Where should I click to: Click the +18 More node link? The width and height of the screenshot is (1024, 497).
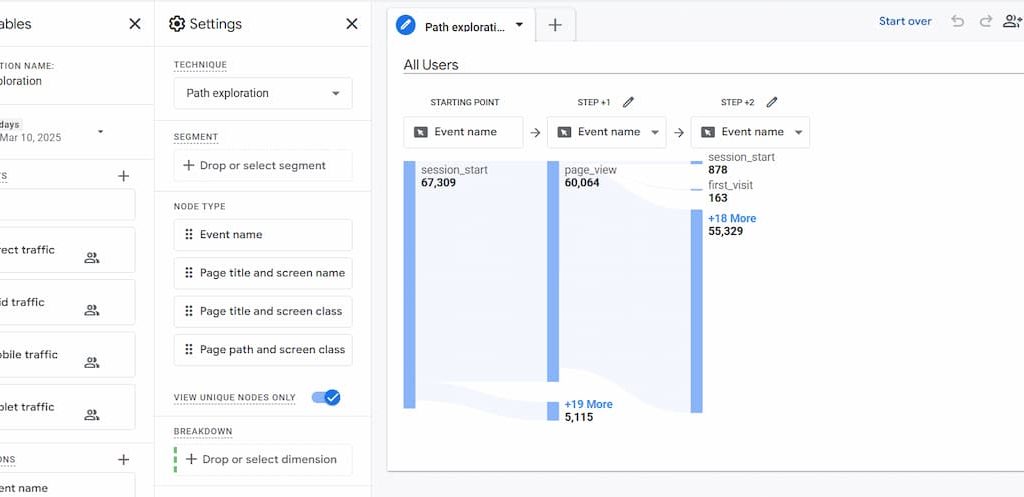point(732,218)
